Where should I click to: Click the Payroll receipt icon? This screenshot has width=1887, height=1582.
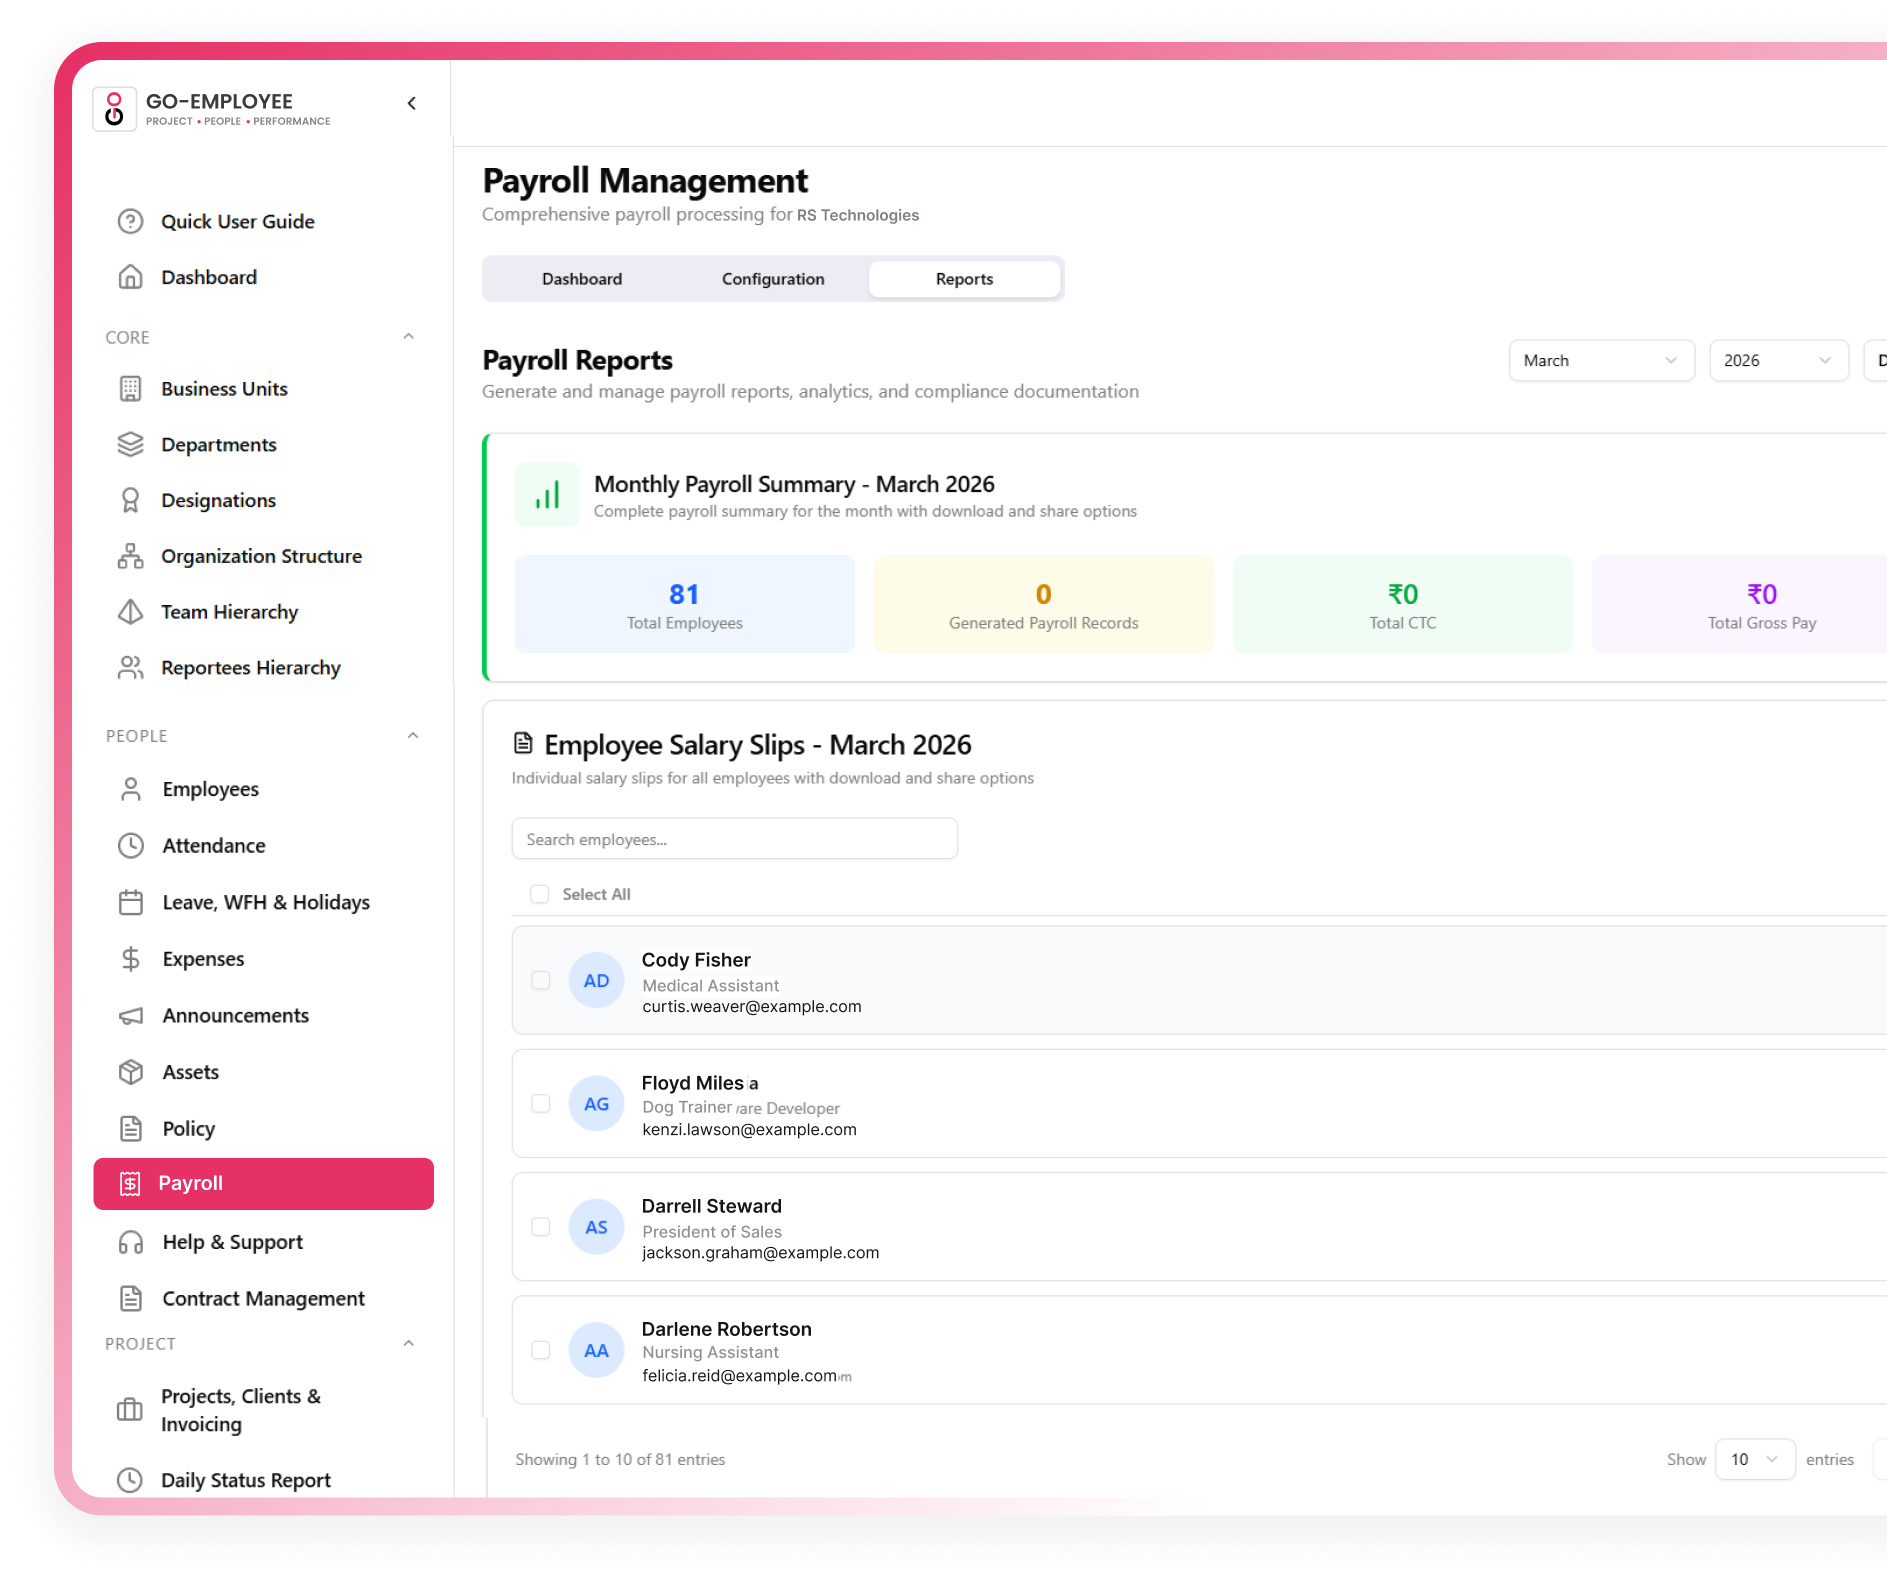click(x=130, y=1184)
